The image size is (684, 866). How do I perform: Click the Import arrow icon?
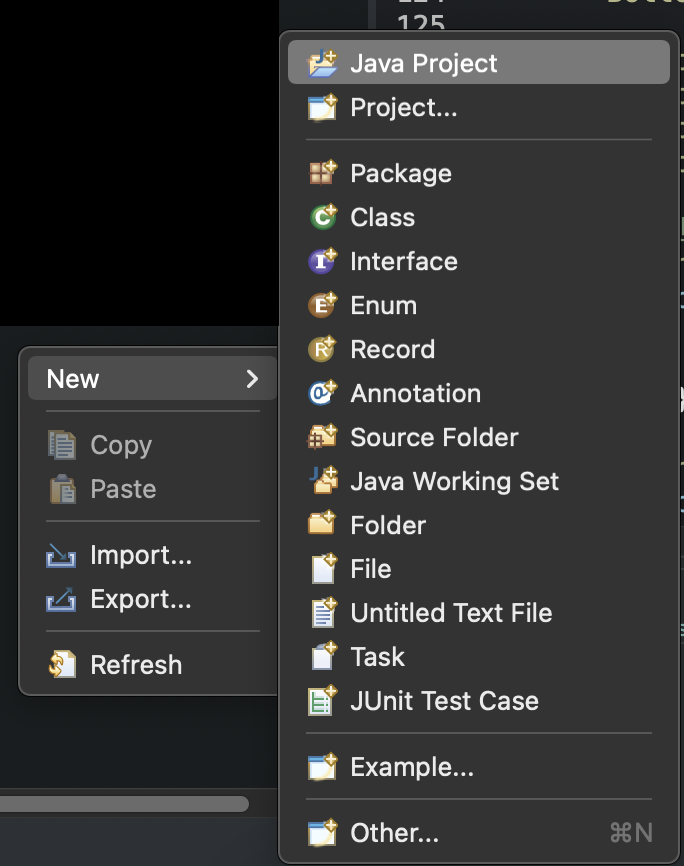point(61,555)
